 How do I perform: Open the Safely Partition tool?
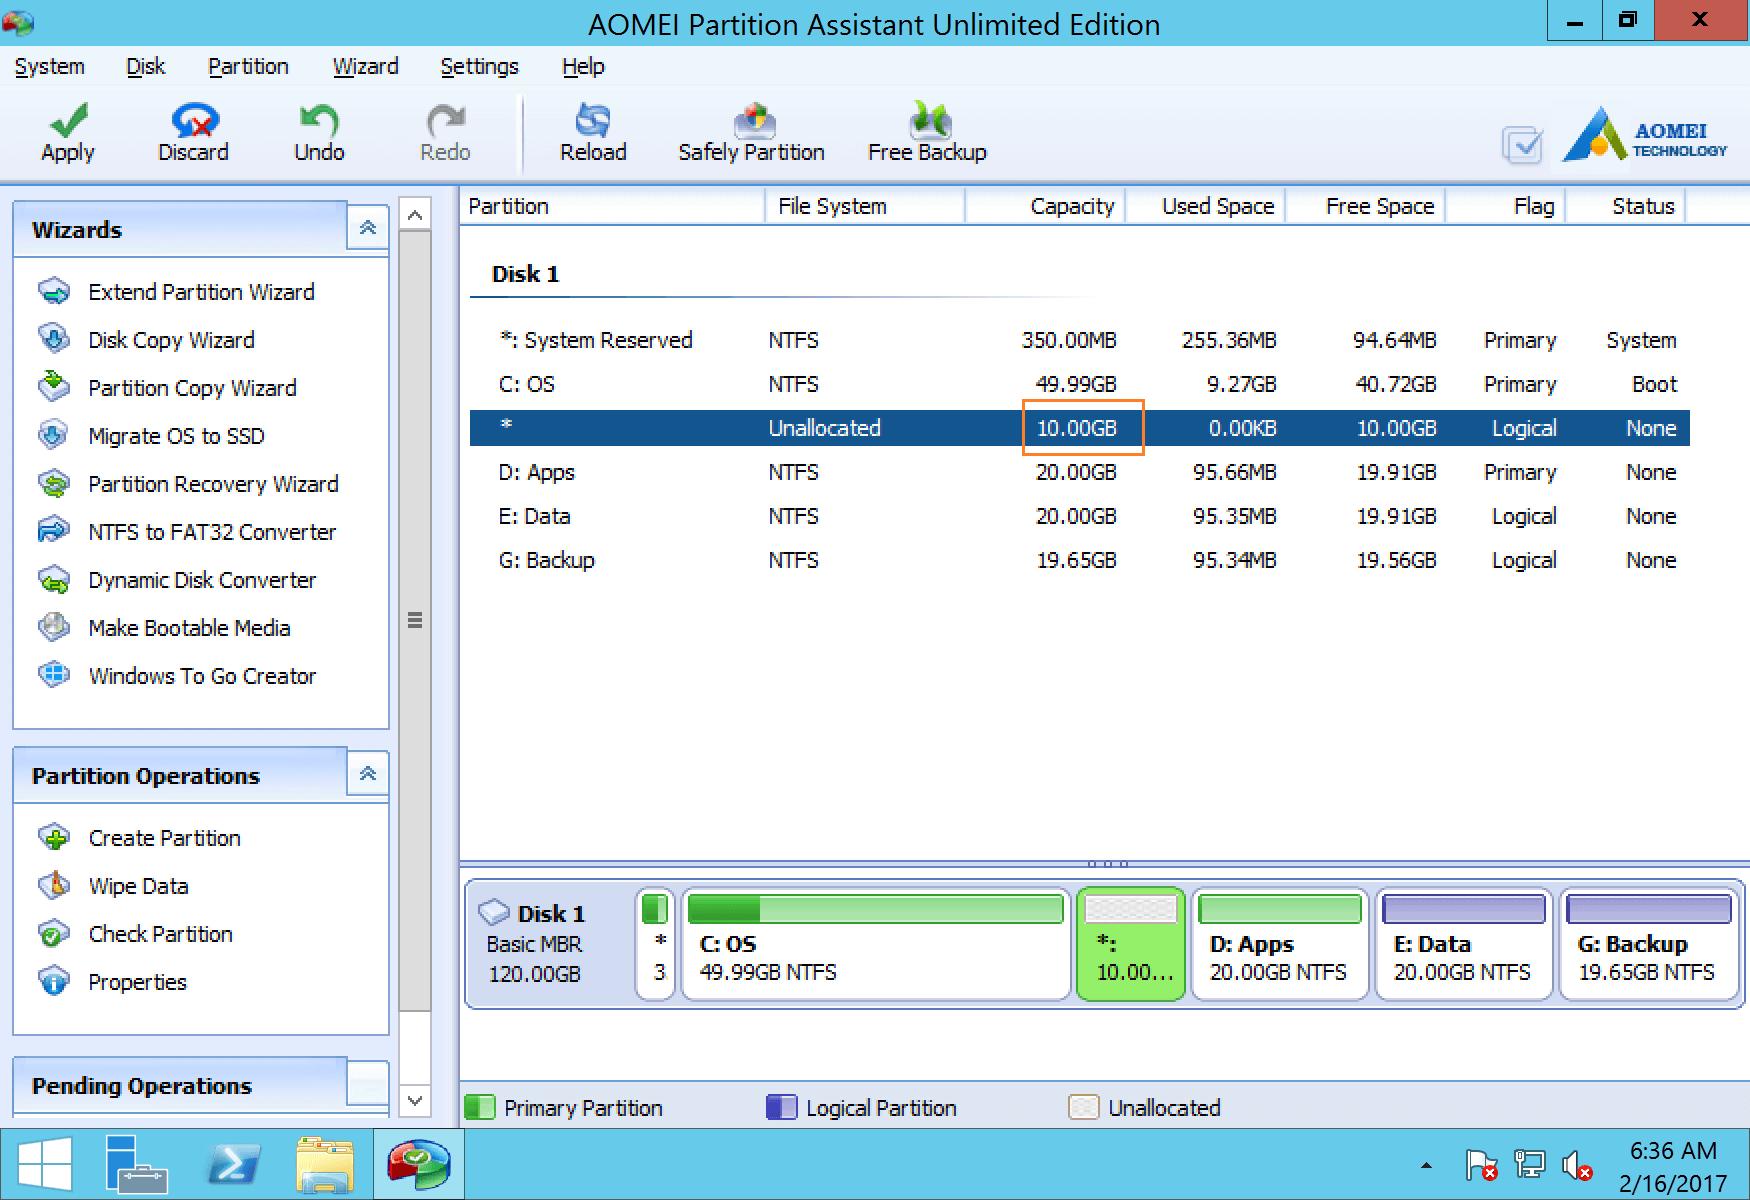point(752,121)
